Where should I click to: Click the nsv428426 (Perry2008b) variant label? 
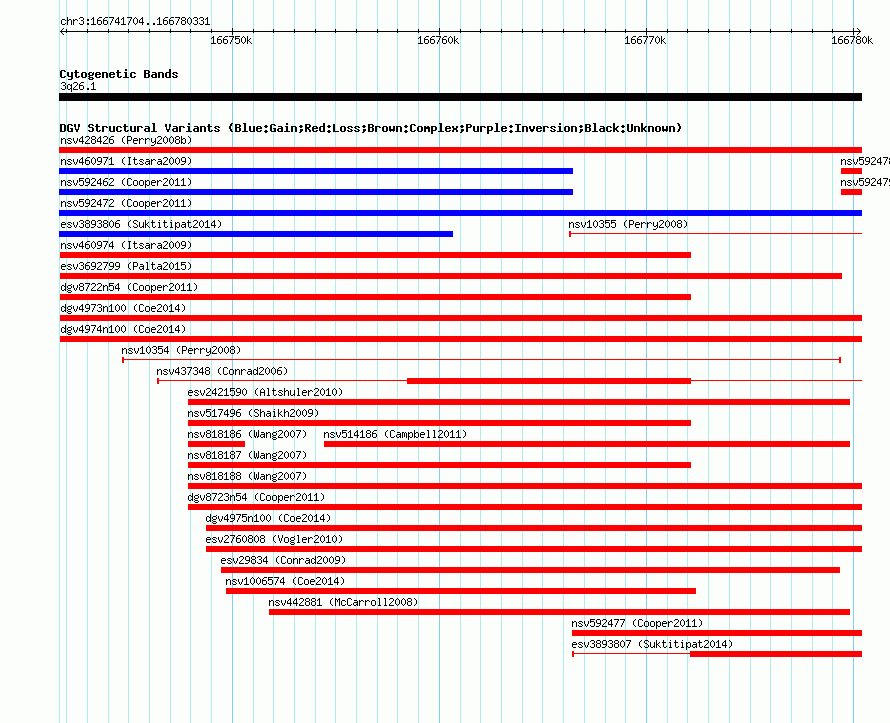[126, 140]
